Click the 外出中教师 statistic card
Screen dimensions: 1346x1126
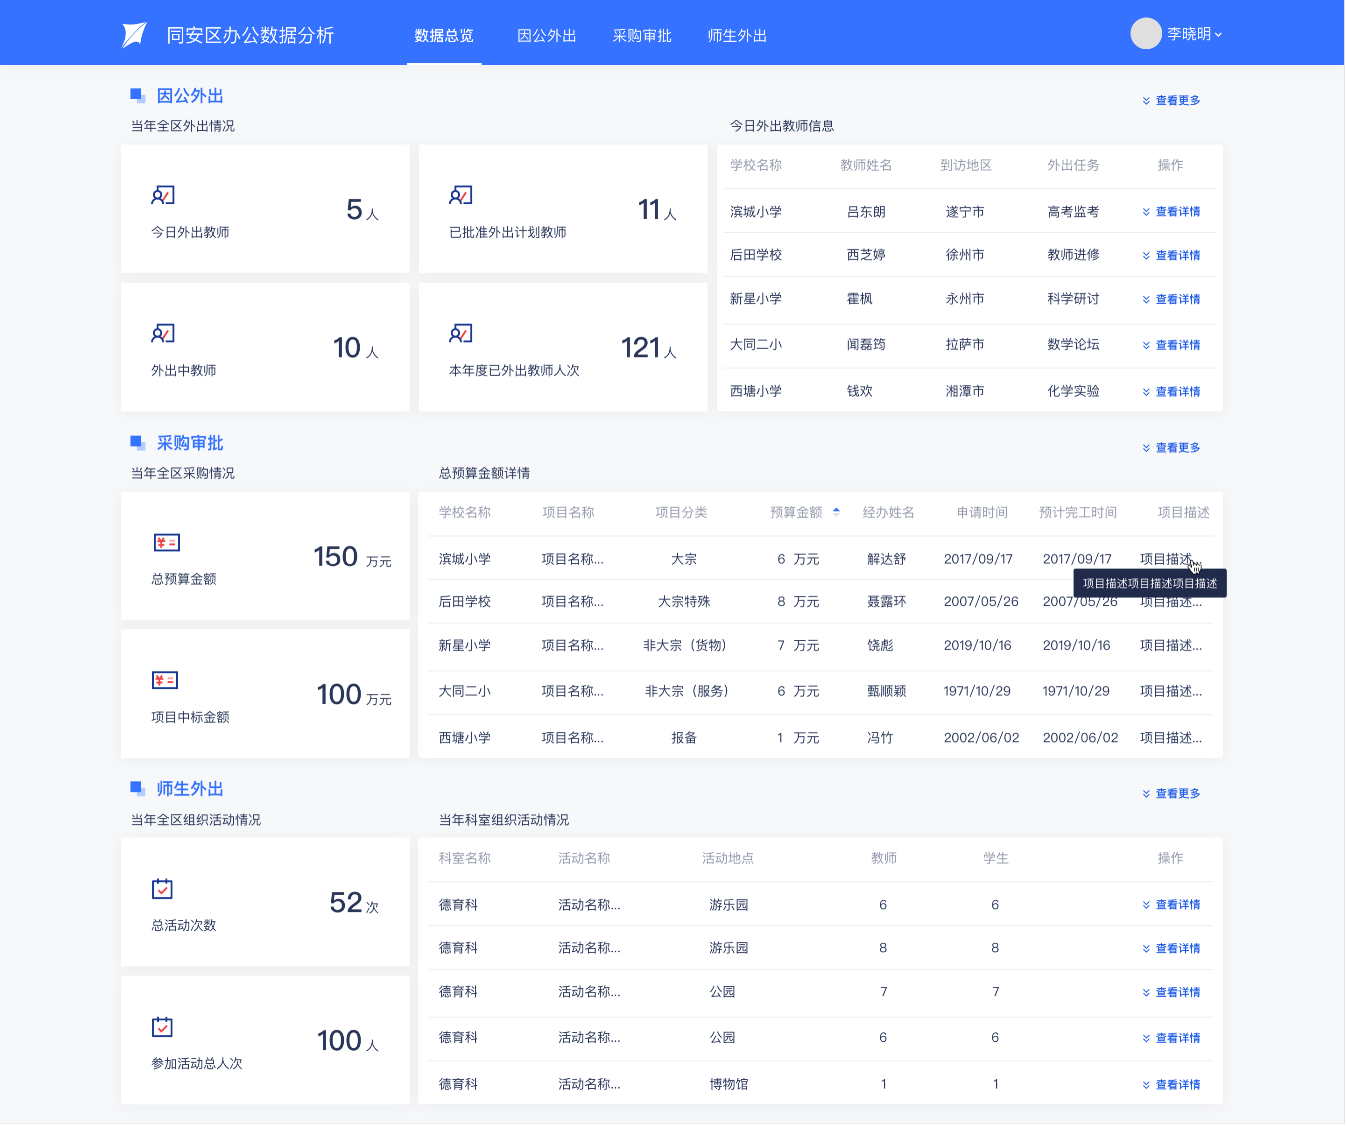click(265, 347)
